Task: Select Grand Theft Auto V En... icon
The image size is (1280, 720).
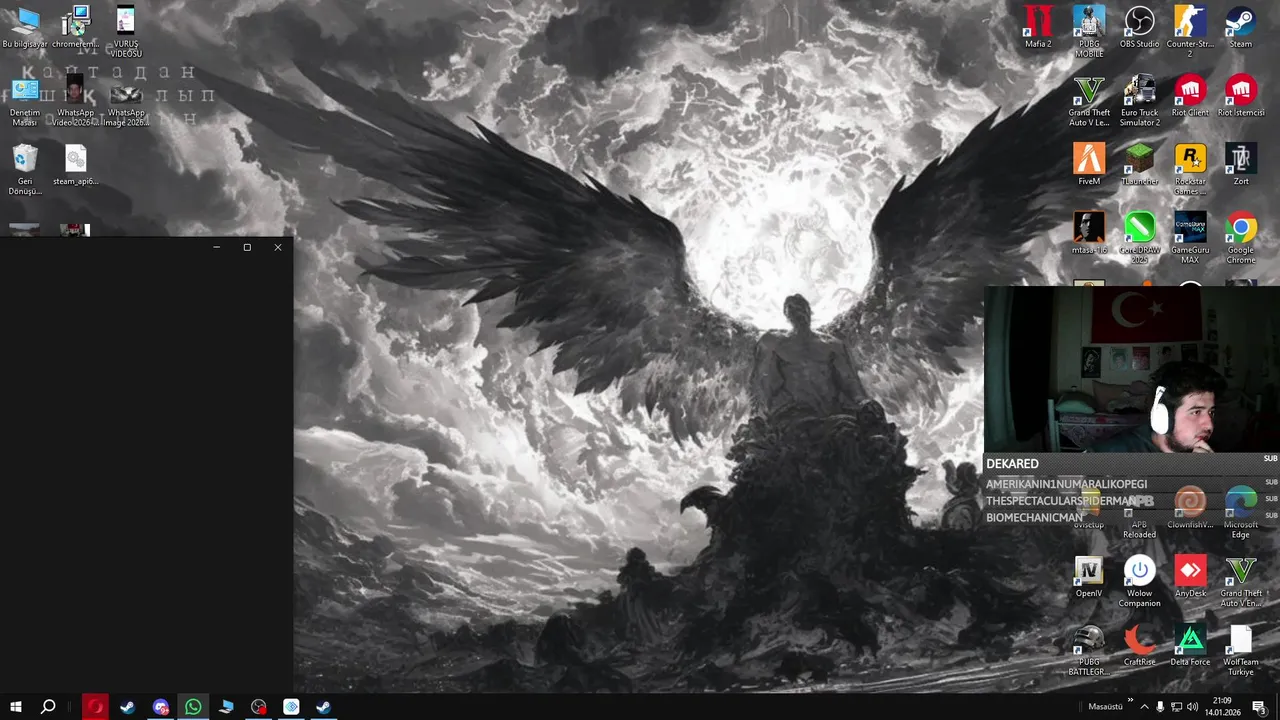Action: pos(1241,582)
